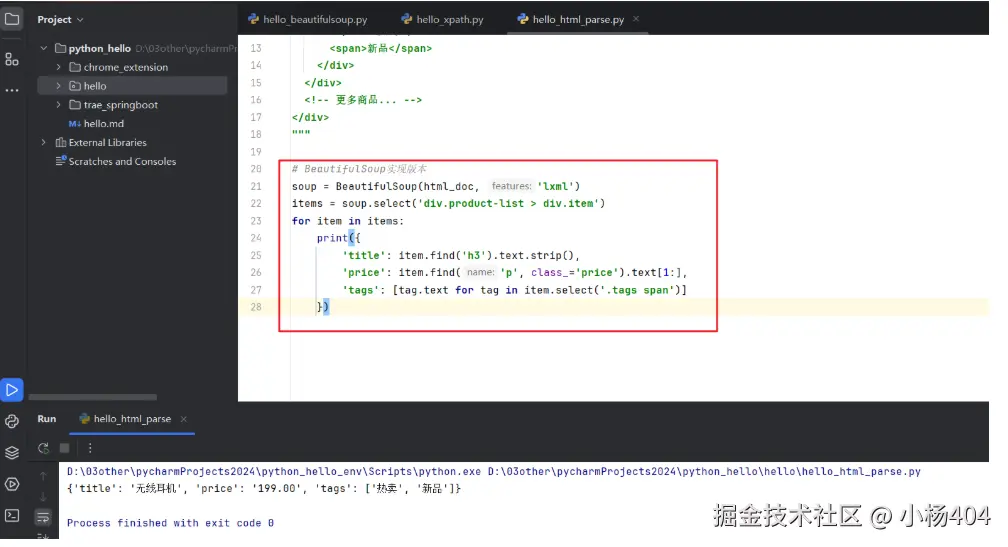Toggle soft-wrap in Run console

[43, 517]
